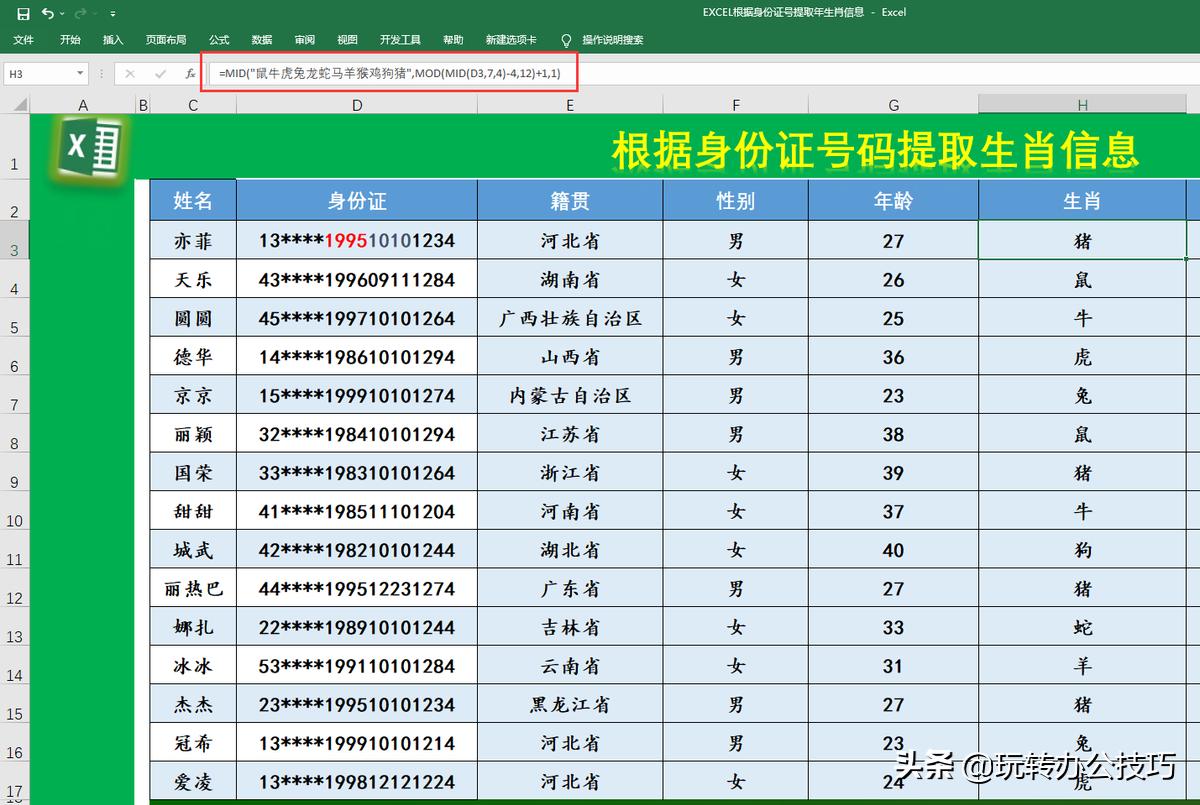Click the Cancel (X) icon beside formula bar

(131, 73)
